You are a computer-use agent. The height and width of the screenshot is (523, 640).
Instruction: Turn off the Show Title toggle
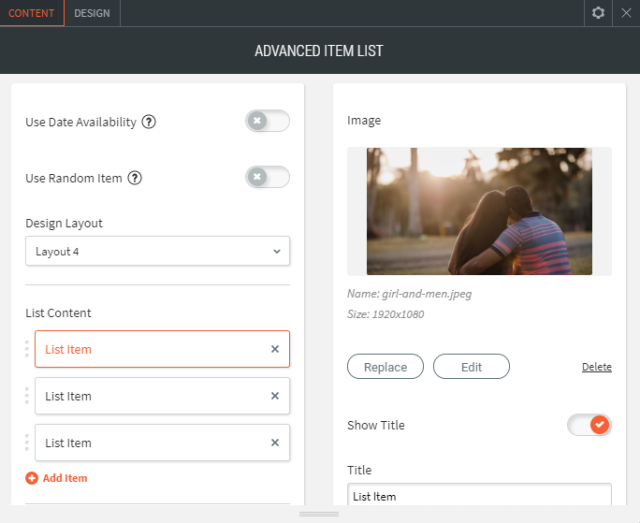click(x=589, y=425)
